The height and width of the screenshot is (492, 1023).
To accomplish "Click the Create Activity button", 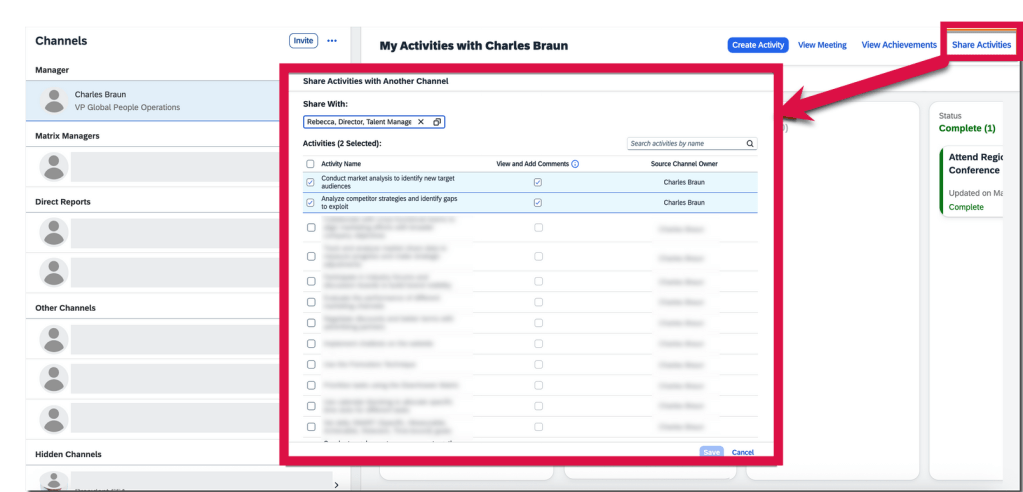I will (x=758, y=45).
